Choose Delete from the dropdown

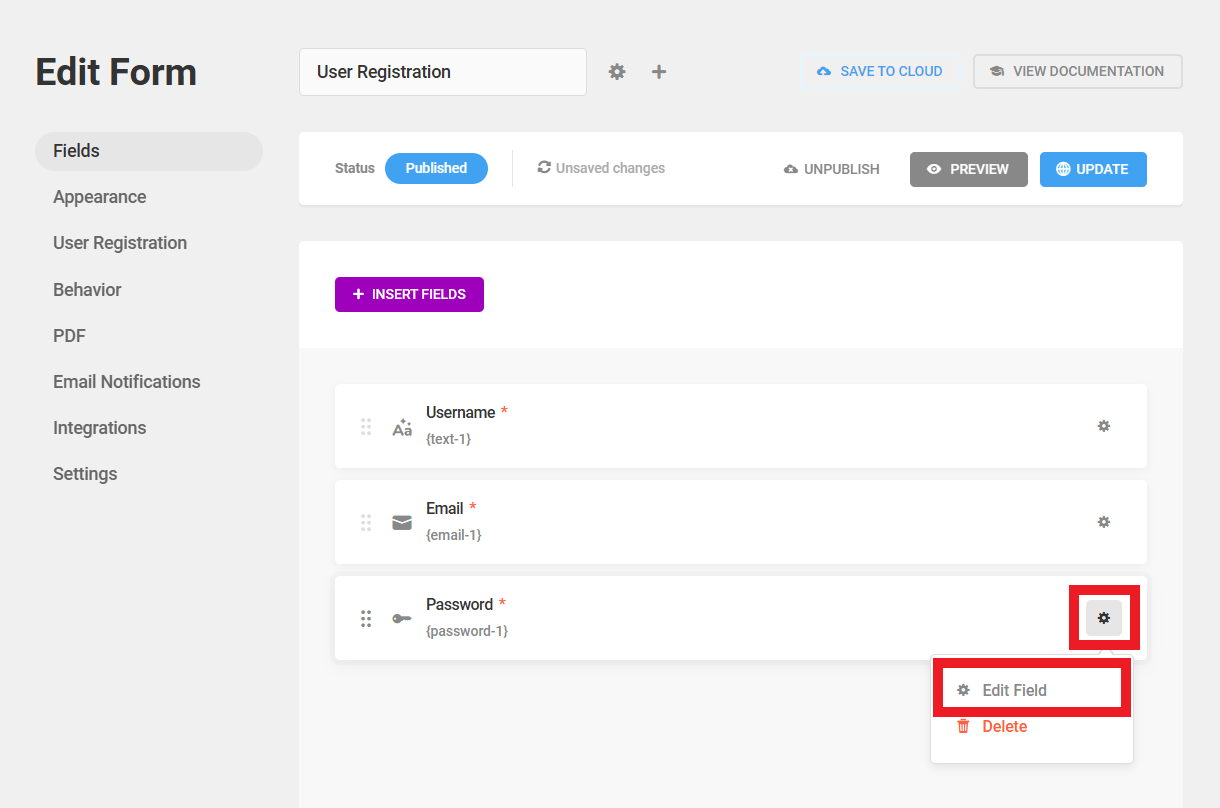[x=1032, y=727]
